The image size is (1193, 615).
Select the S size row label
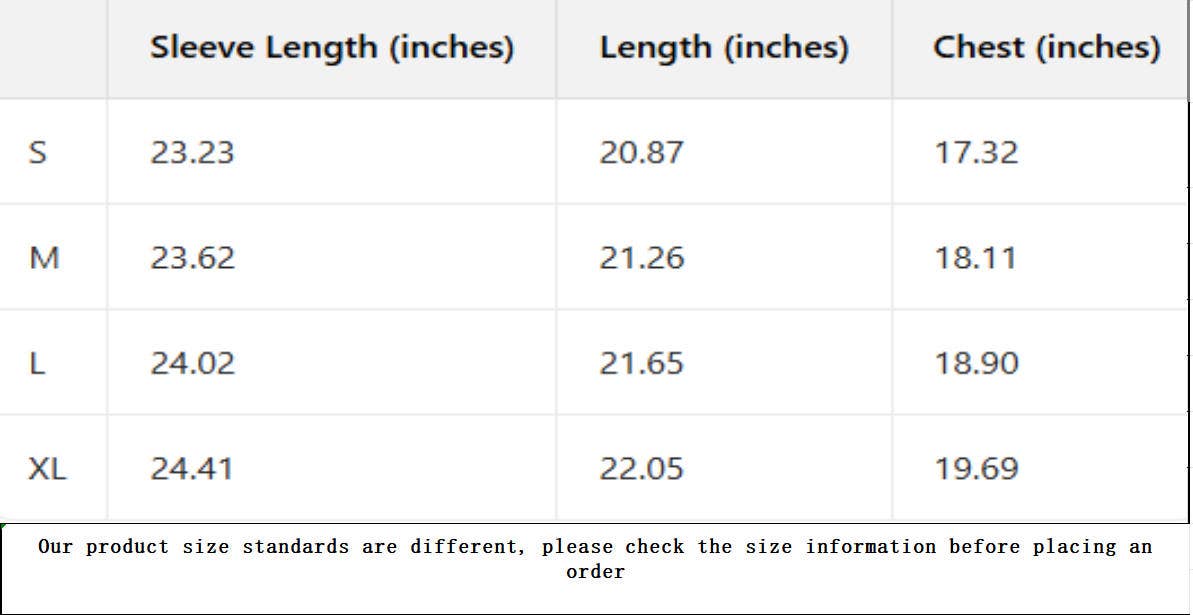click(38, 152)
